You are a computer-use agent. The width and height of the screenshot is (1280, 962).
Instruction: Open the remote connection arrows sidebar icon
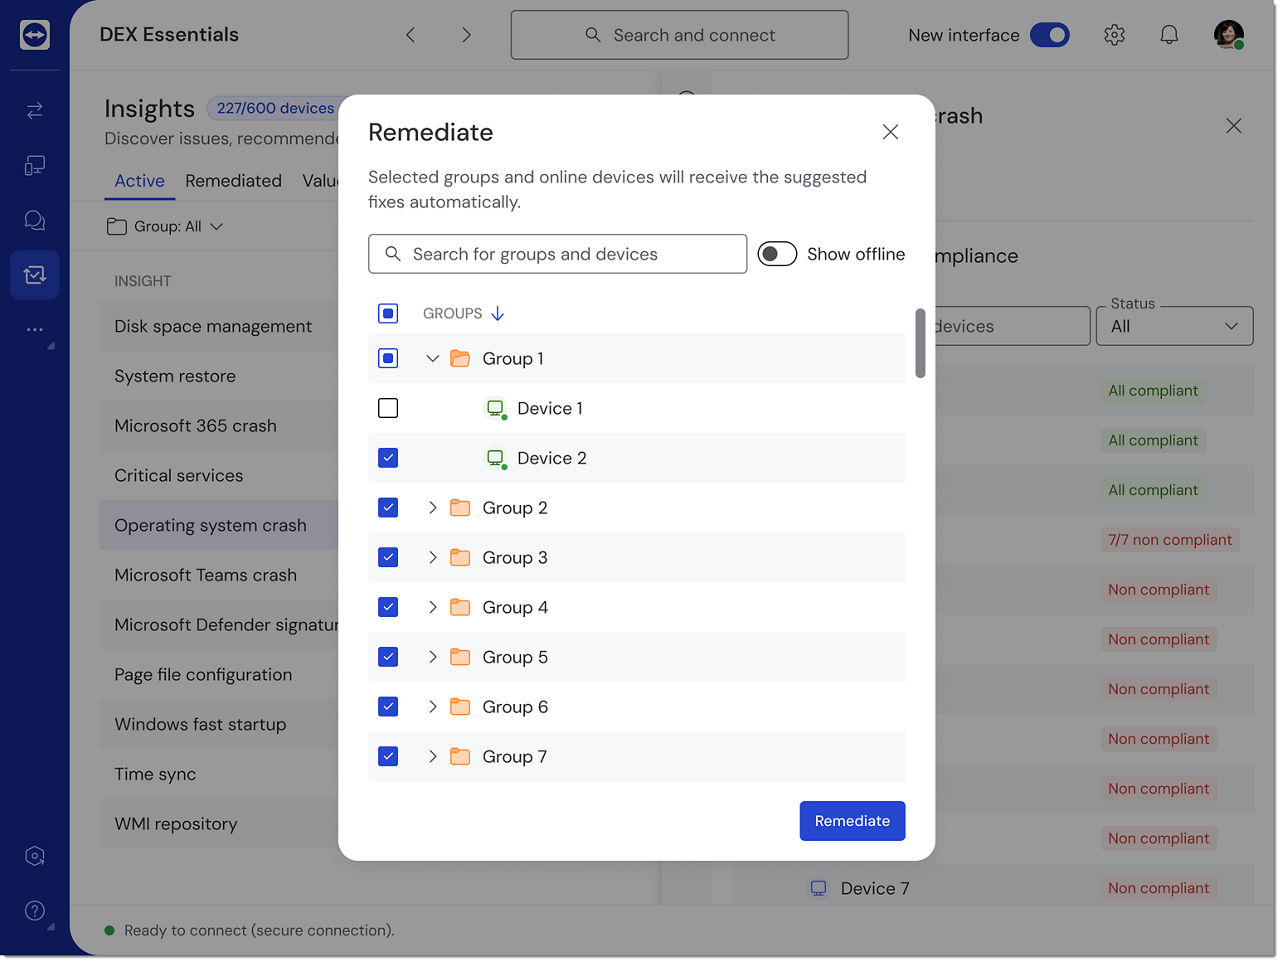[x=35, y=110]
